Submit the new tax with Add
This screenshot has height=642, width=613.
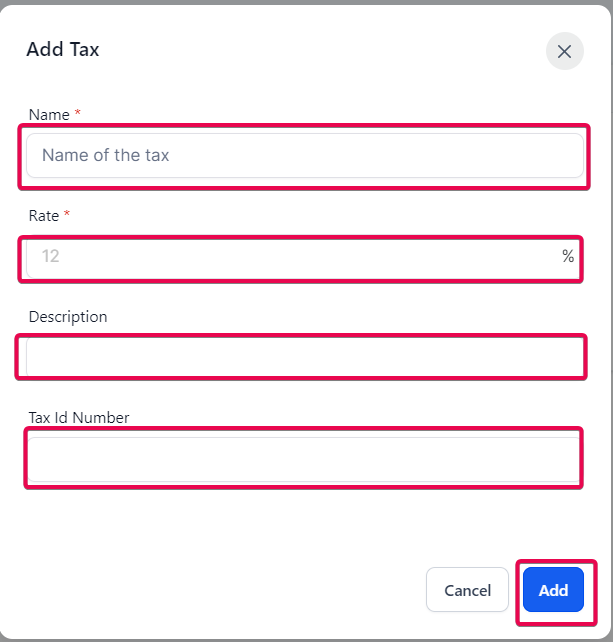click(x=553, y=590)
